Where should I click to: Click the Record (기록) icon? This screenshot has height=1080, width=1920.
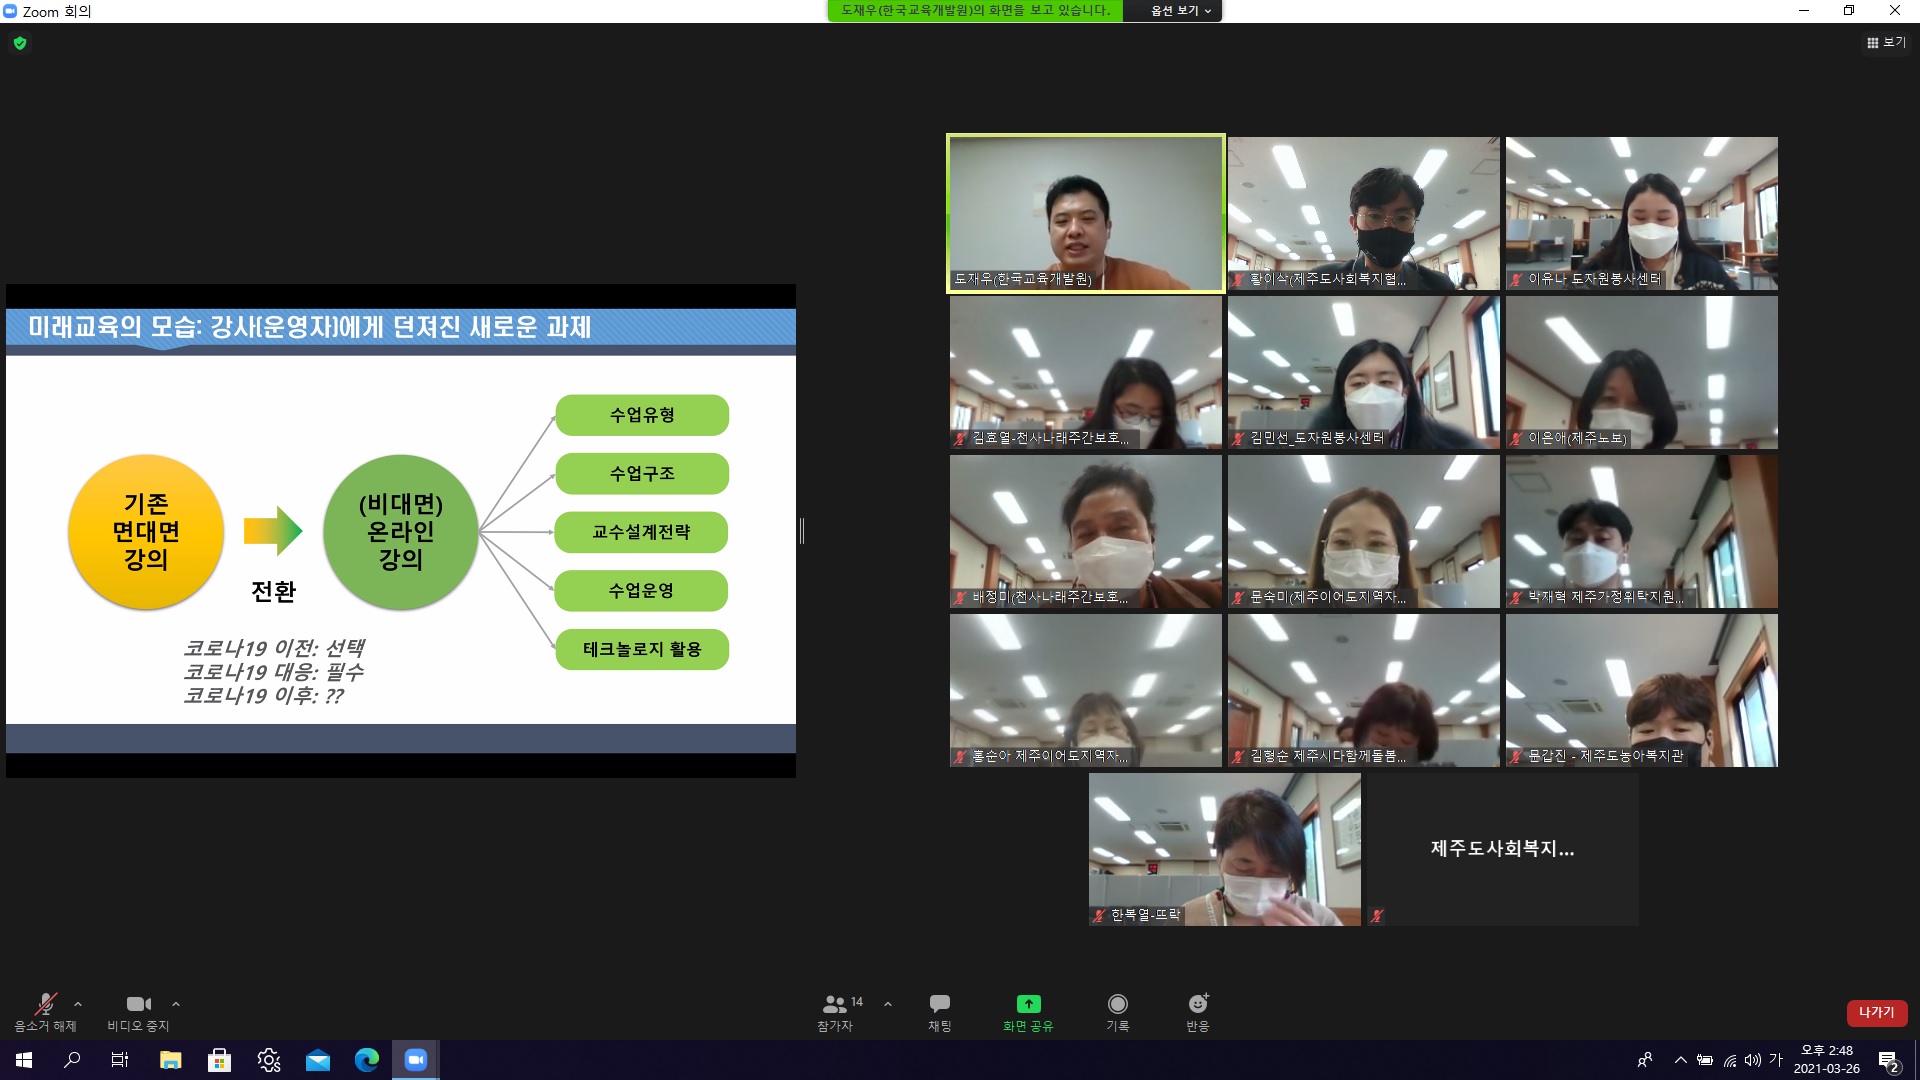(1117, 1011)
